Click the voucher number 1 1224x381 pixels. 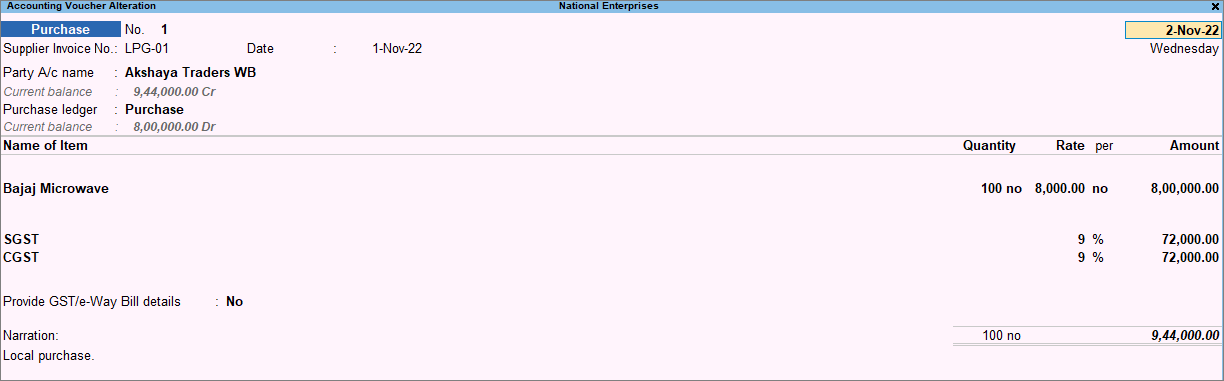(165, 30)
